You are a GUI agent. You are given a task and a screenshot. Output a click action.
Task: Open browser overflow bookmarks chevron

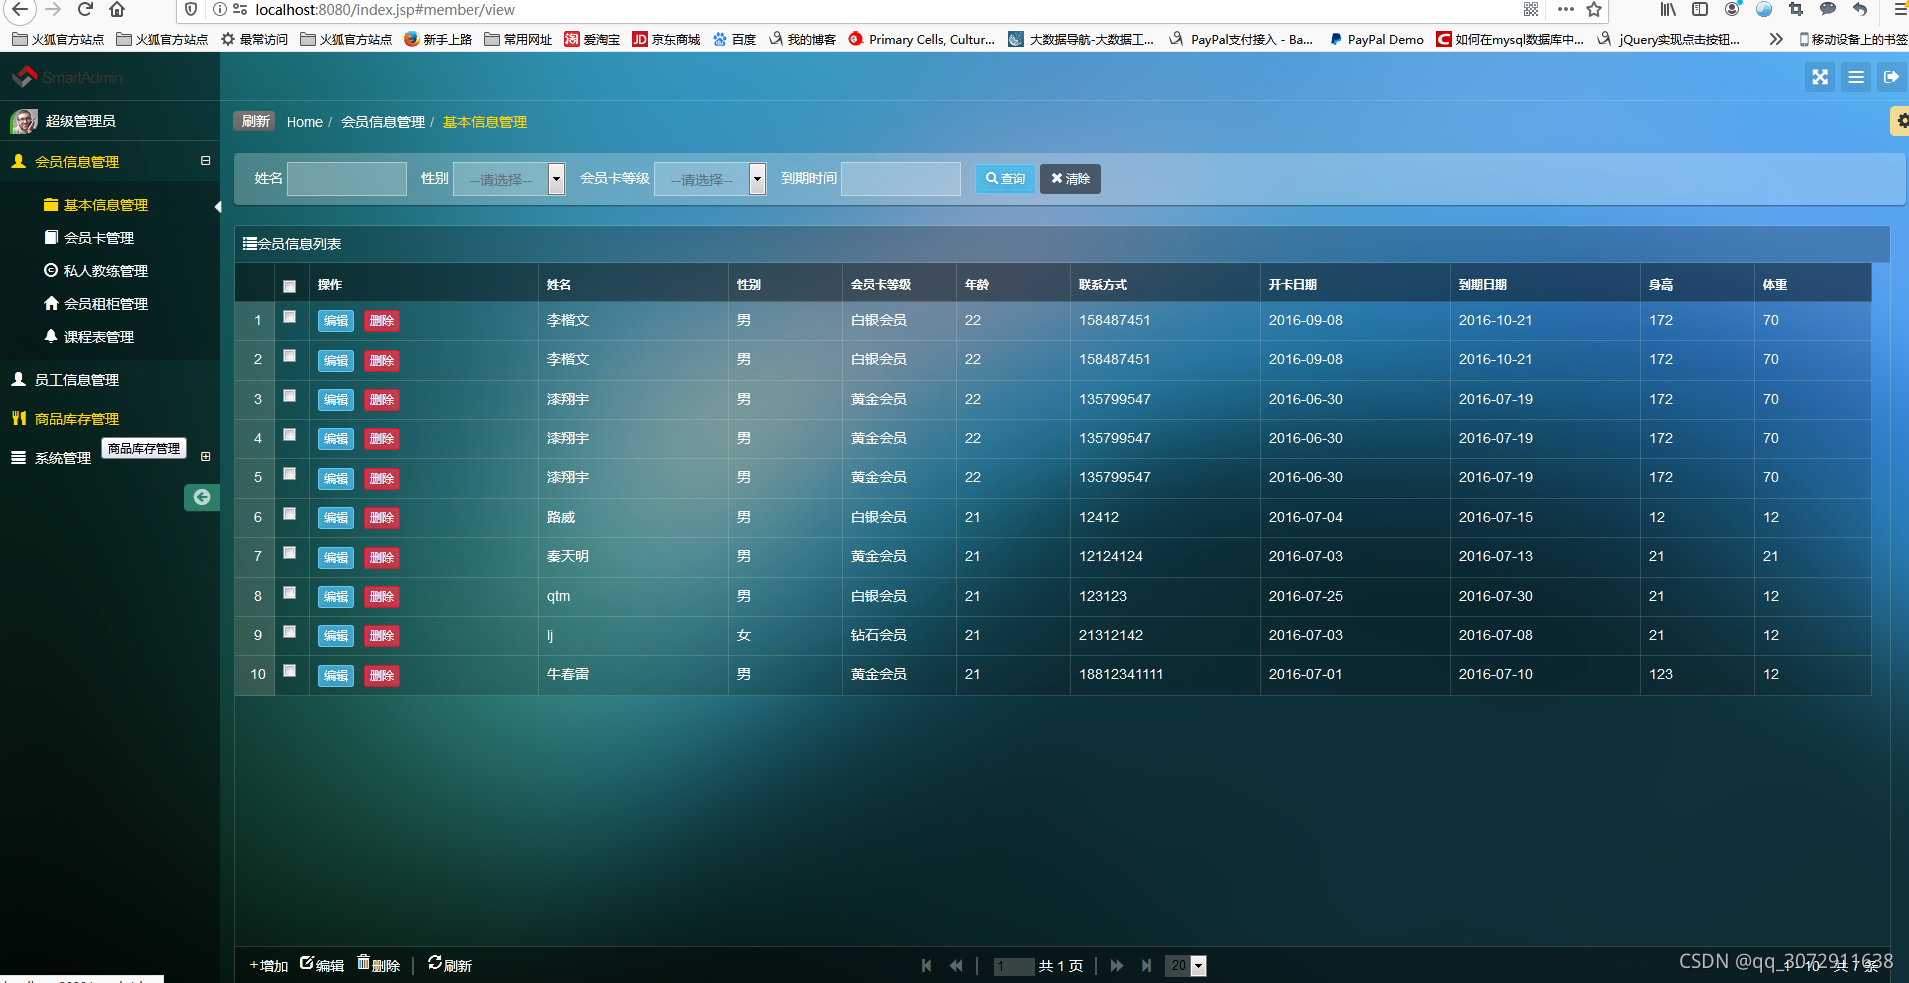pos(1775,39)
